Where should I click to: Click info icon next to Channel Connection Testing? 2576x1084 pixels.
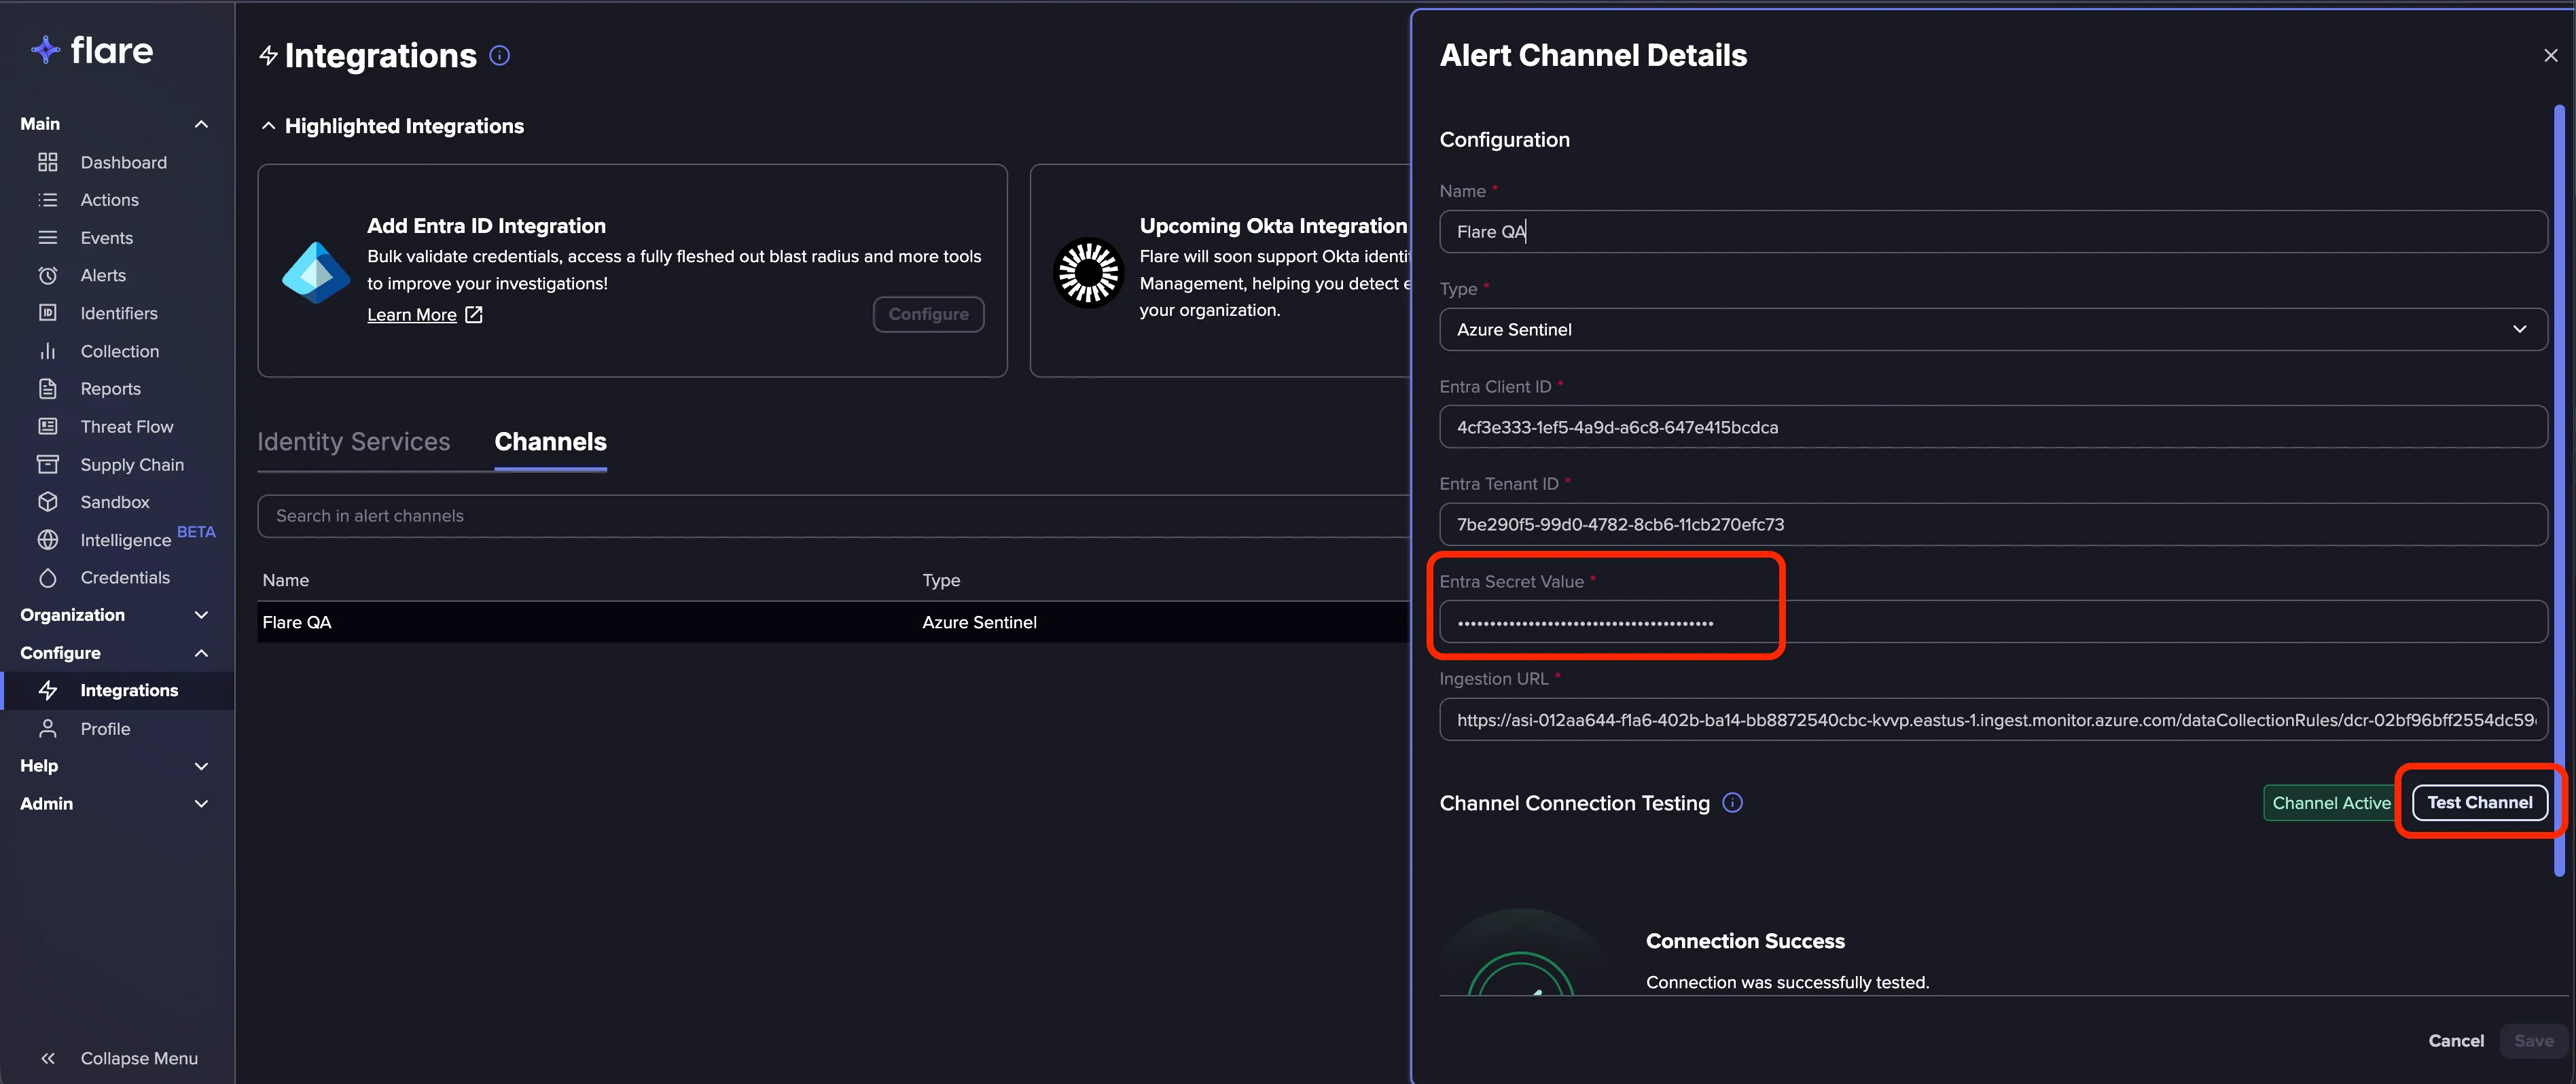1732,803
